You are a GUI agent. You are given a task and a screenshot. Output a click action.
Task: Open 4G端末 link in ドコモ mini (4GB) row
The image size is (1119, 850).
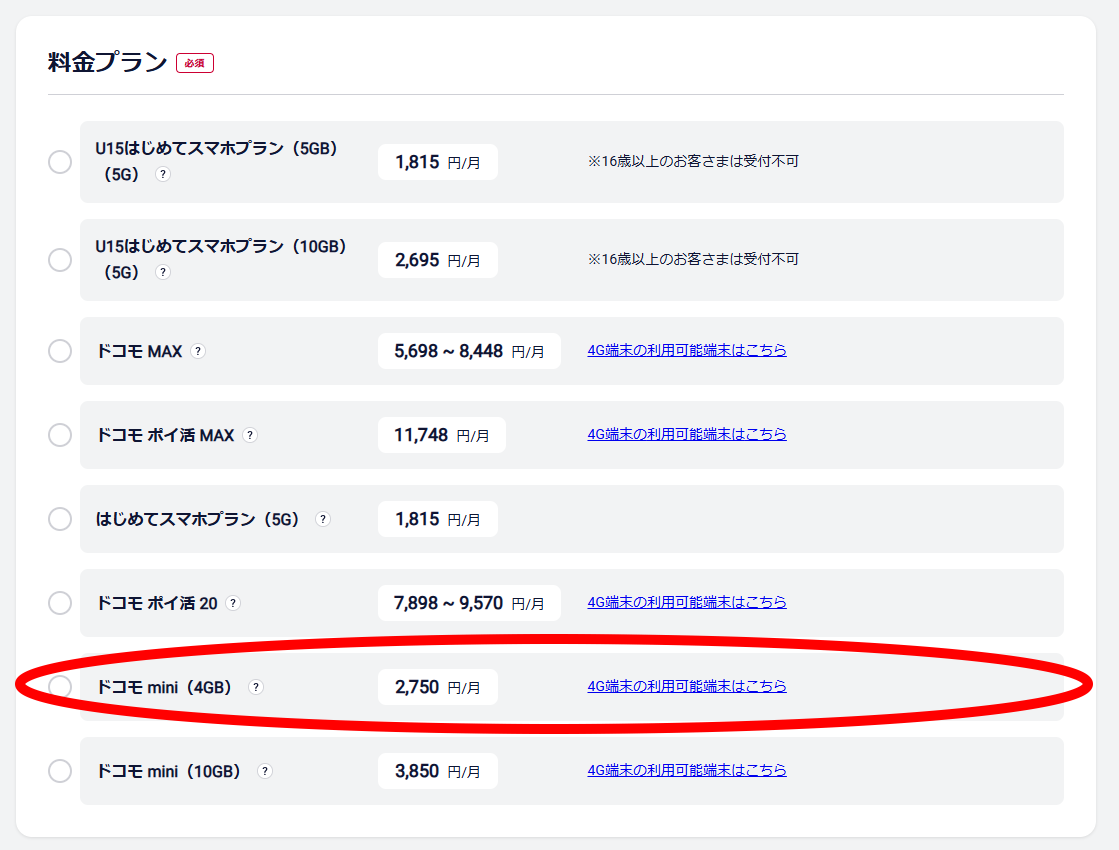687,687
